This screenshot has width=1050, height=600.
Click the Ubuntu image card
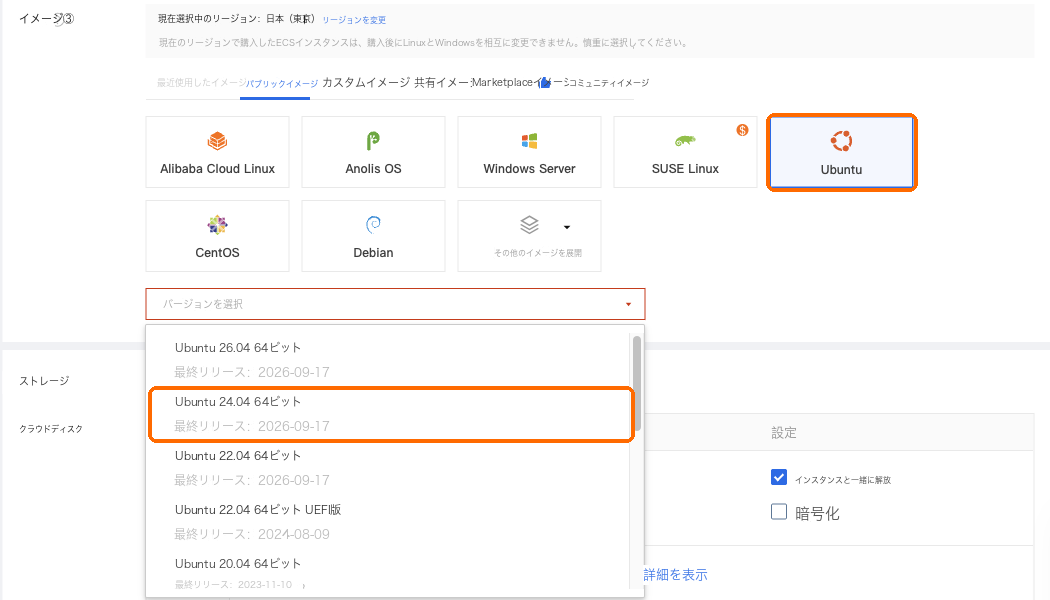tap(842, 153)
